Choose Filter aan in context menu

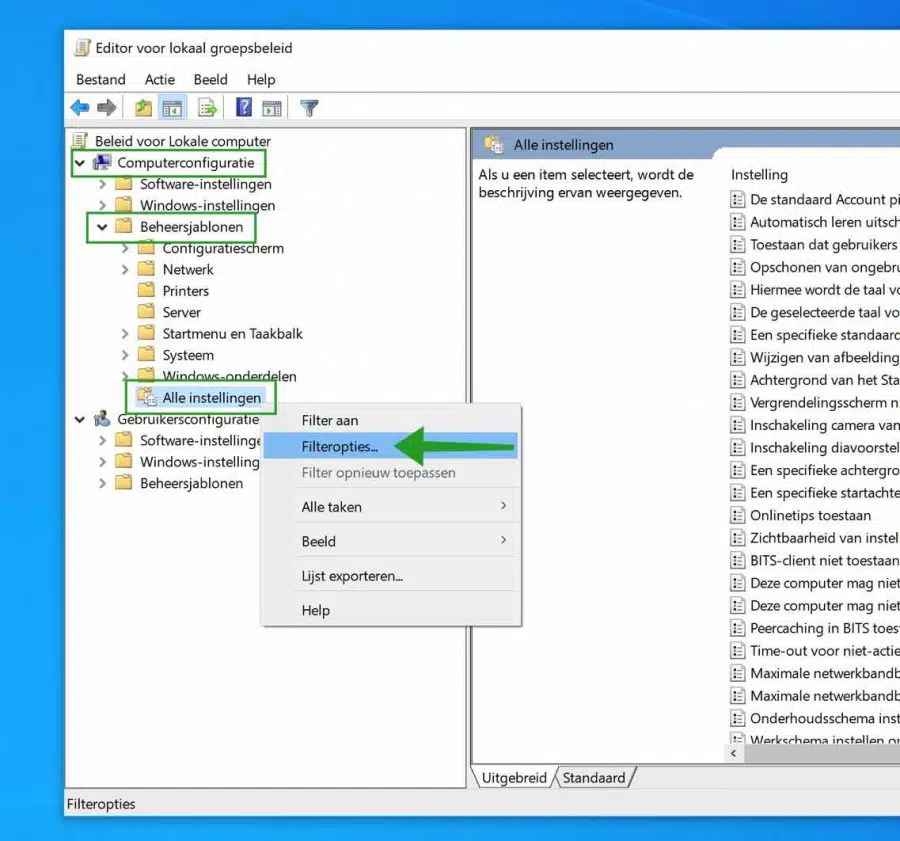point(391,420)
